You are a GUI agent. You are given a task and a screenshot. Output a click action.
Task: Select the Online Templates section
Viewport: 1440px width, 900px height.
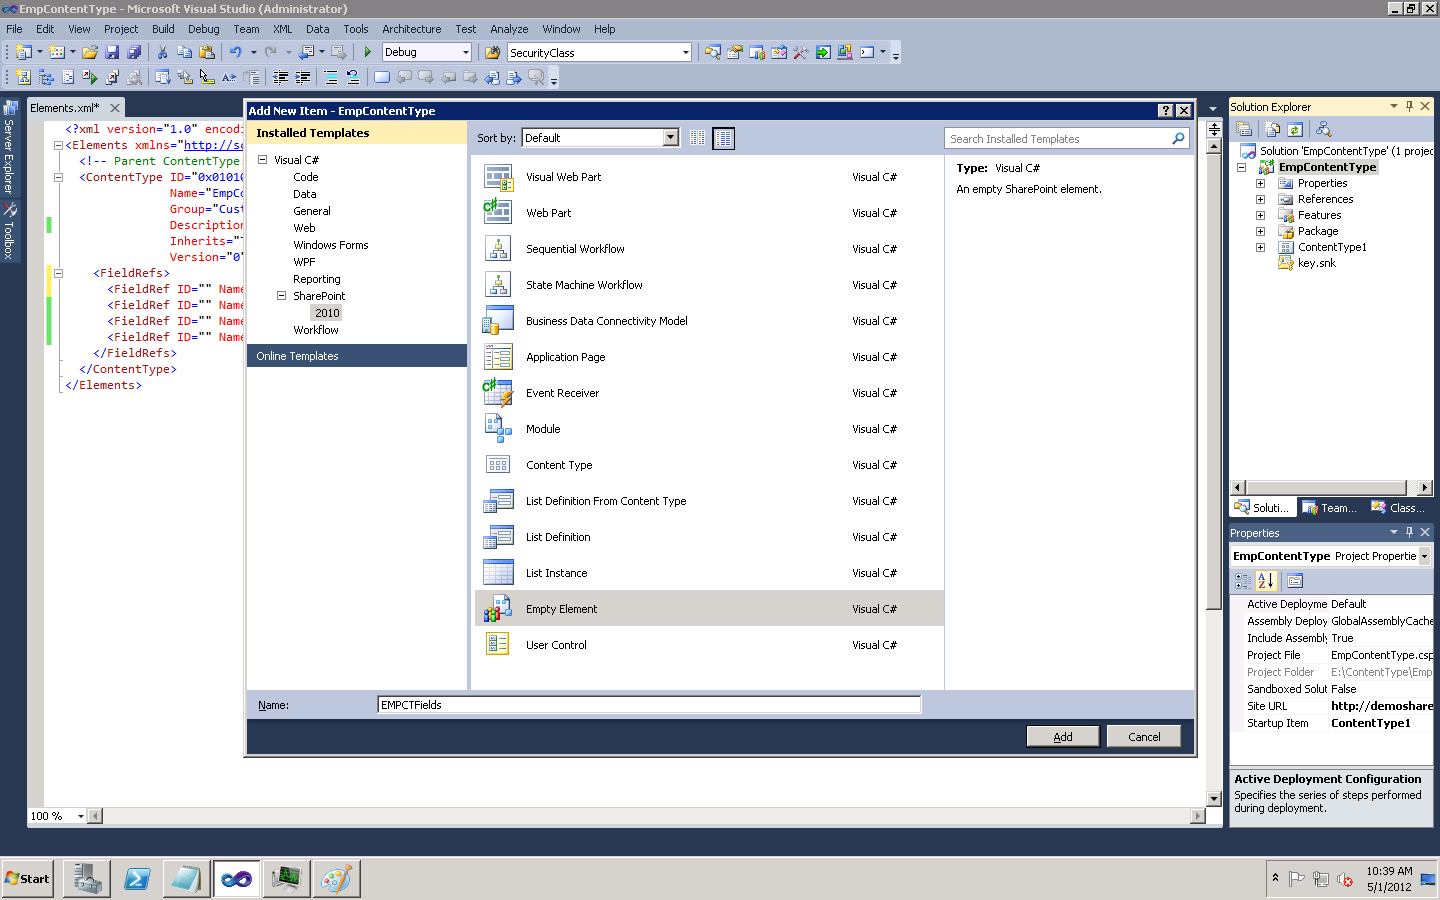[357, 356]
